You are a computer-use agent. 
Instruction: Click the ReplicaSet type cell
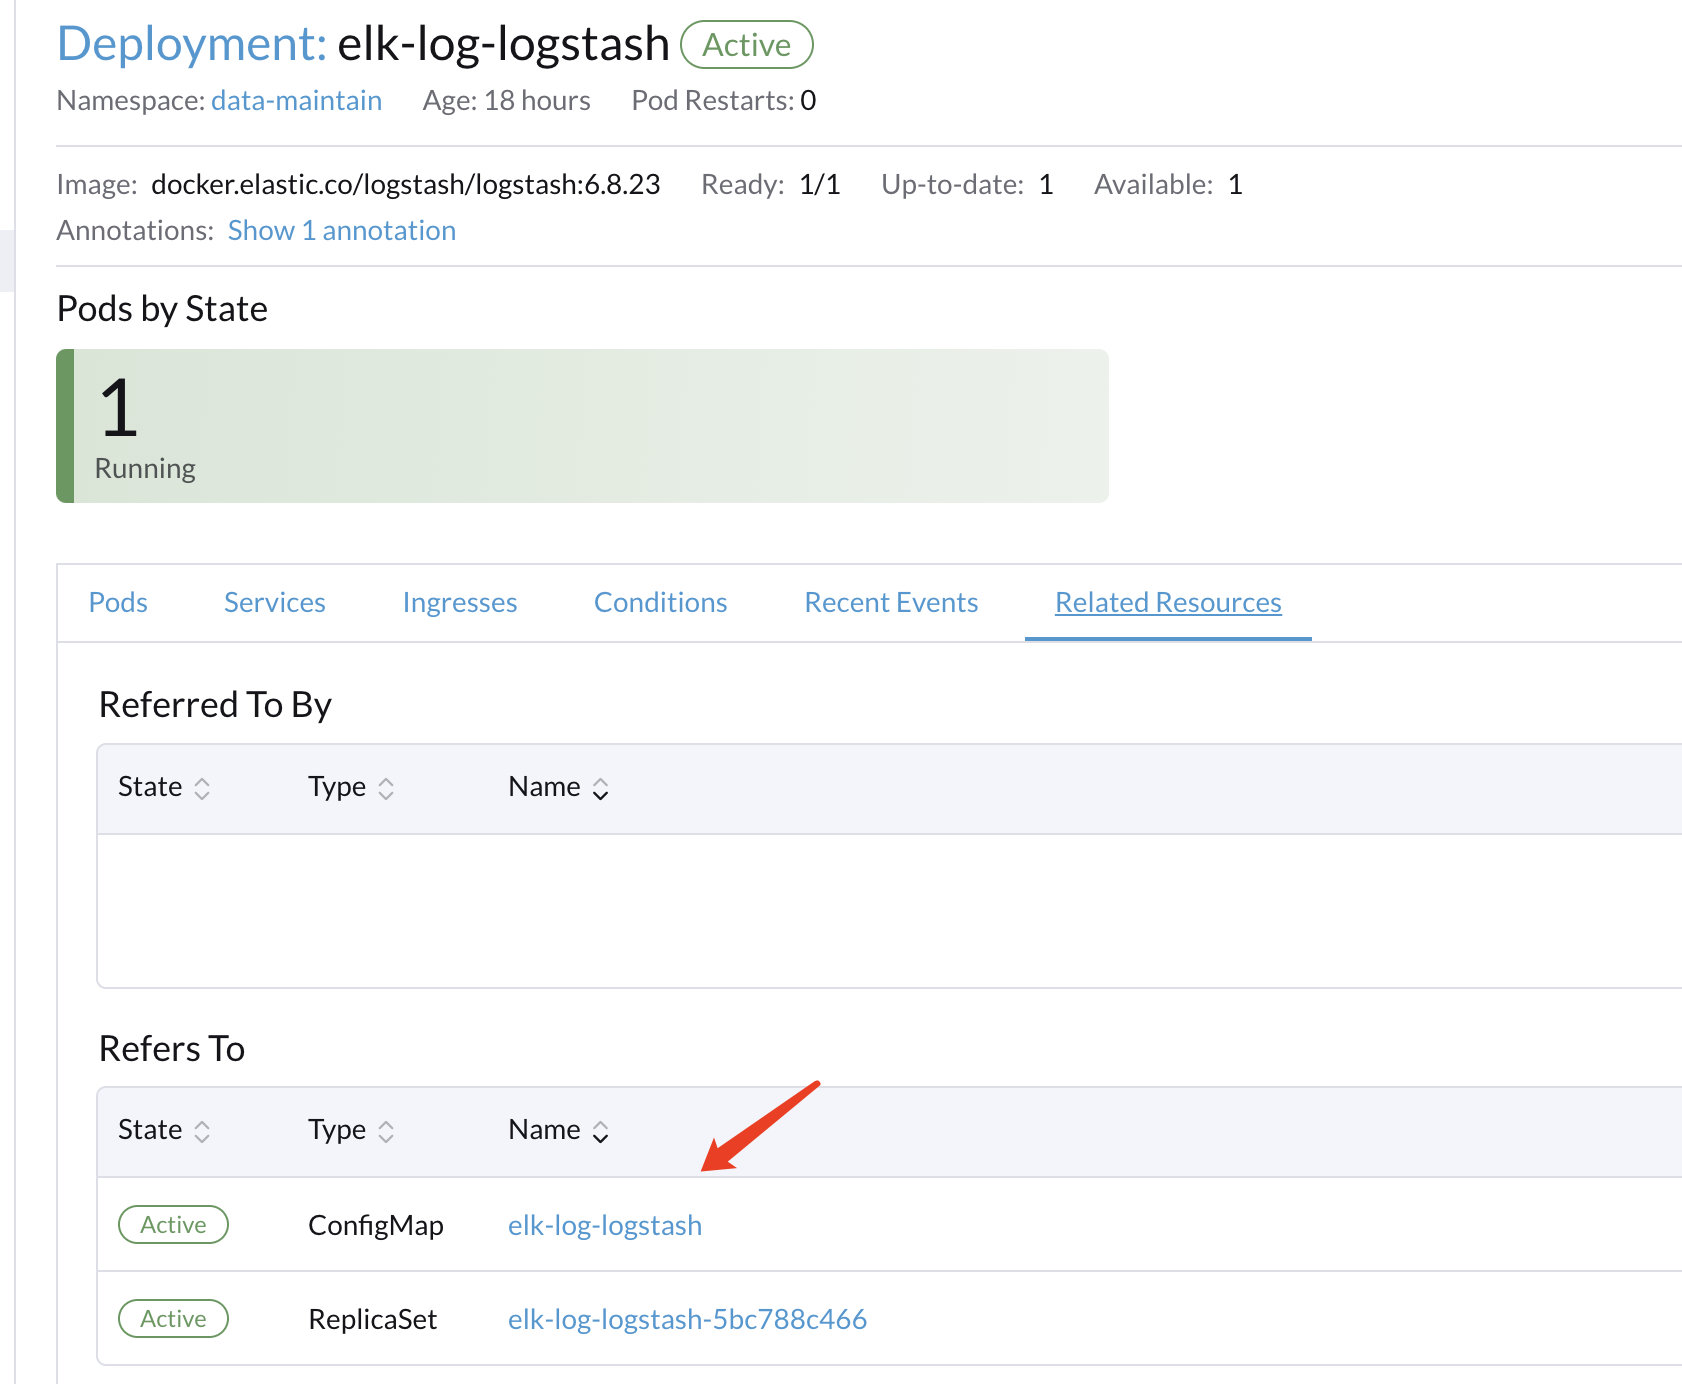pyautogui.click(x=372, y=1319)
